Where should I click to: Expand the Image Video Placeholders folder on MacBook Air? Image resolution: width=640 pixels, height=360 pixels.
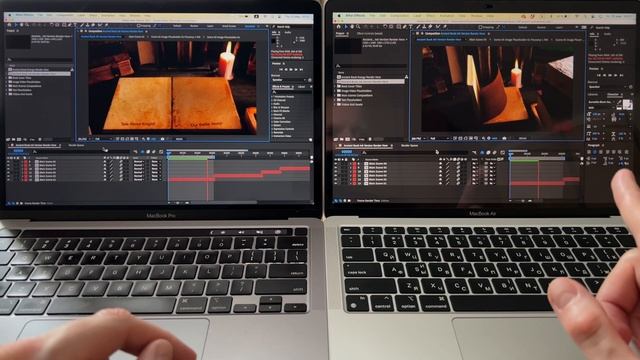tap(336, 91)
